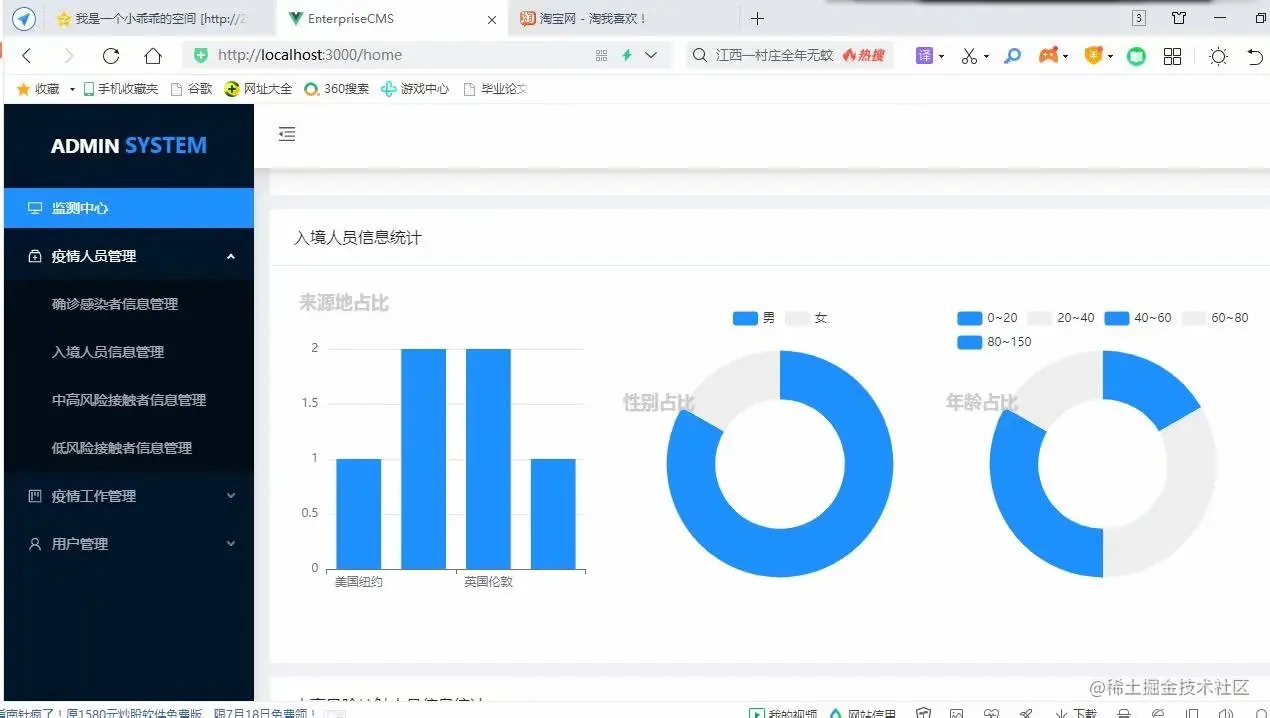The image size is (1270, 718).
Task: Select 监测中心 in the sidebar
Action: 129,208
